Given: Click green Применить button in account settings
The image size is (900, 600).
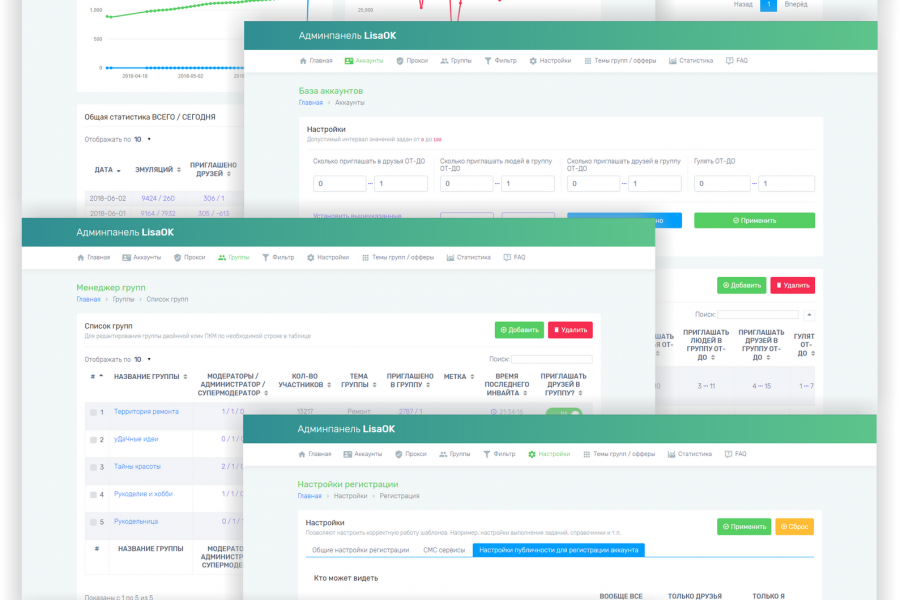Looking at the screenshot, I should 754,220.
